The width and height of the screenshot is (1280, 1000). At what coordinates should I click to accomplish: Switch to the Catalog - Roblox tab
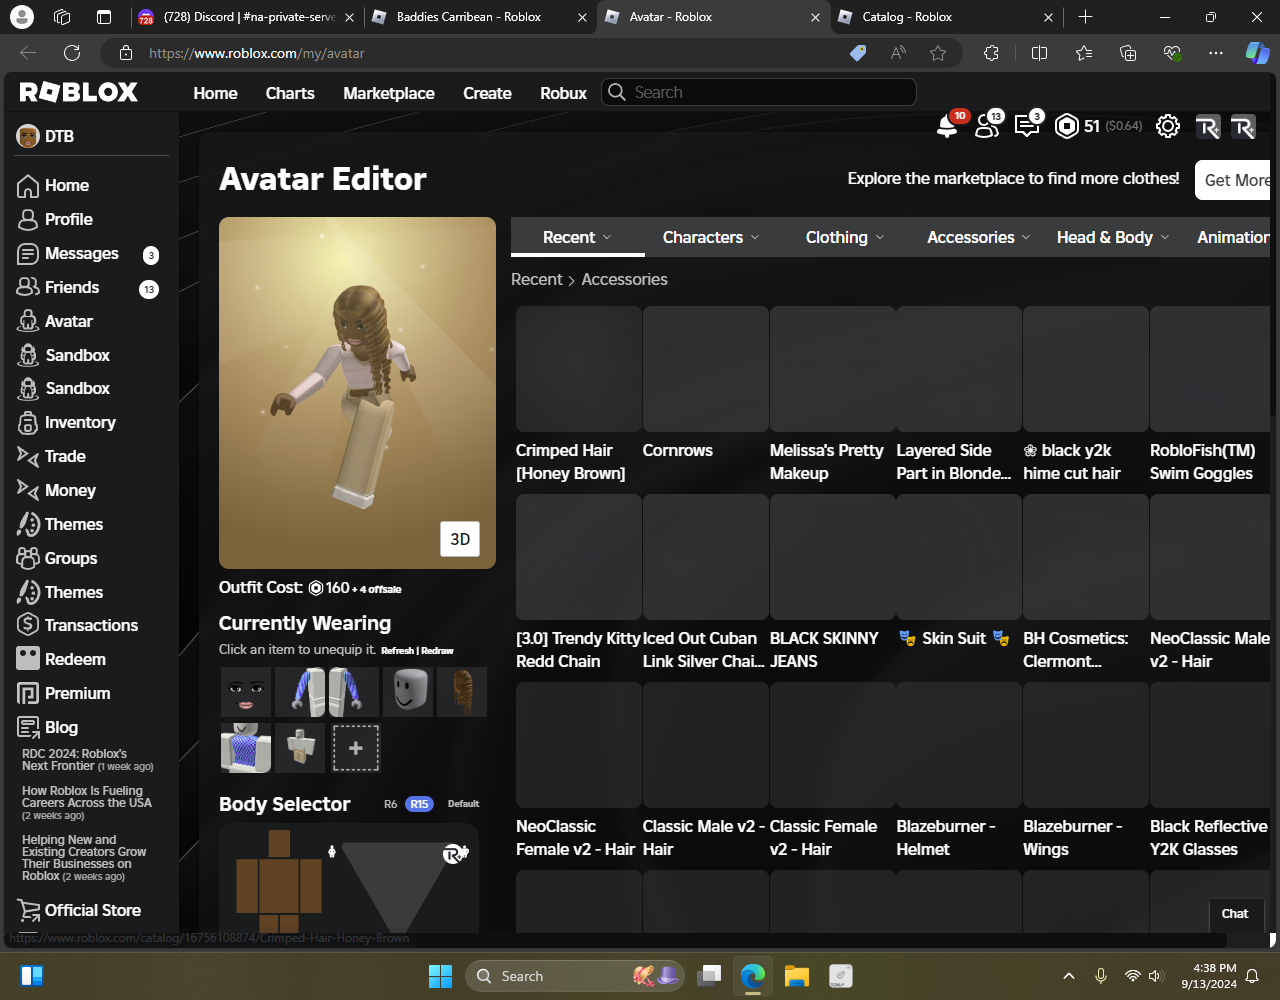tap(946, 17)
